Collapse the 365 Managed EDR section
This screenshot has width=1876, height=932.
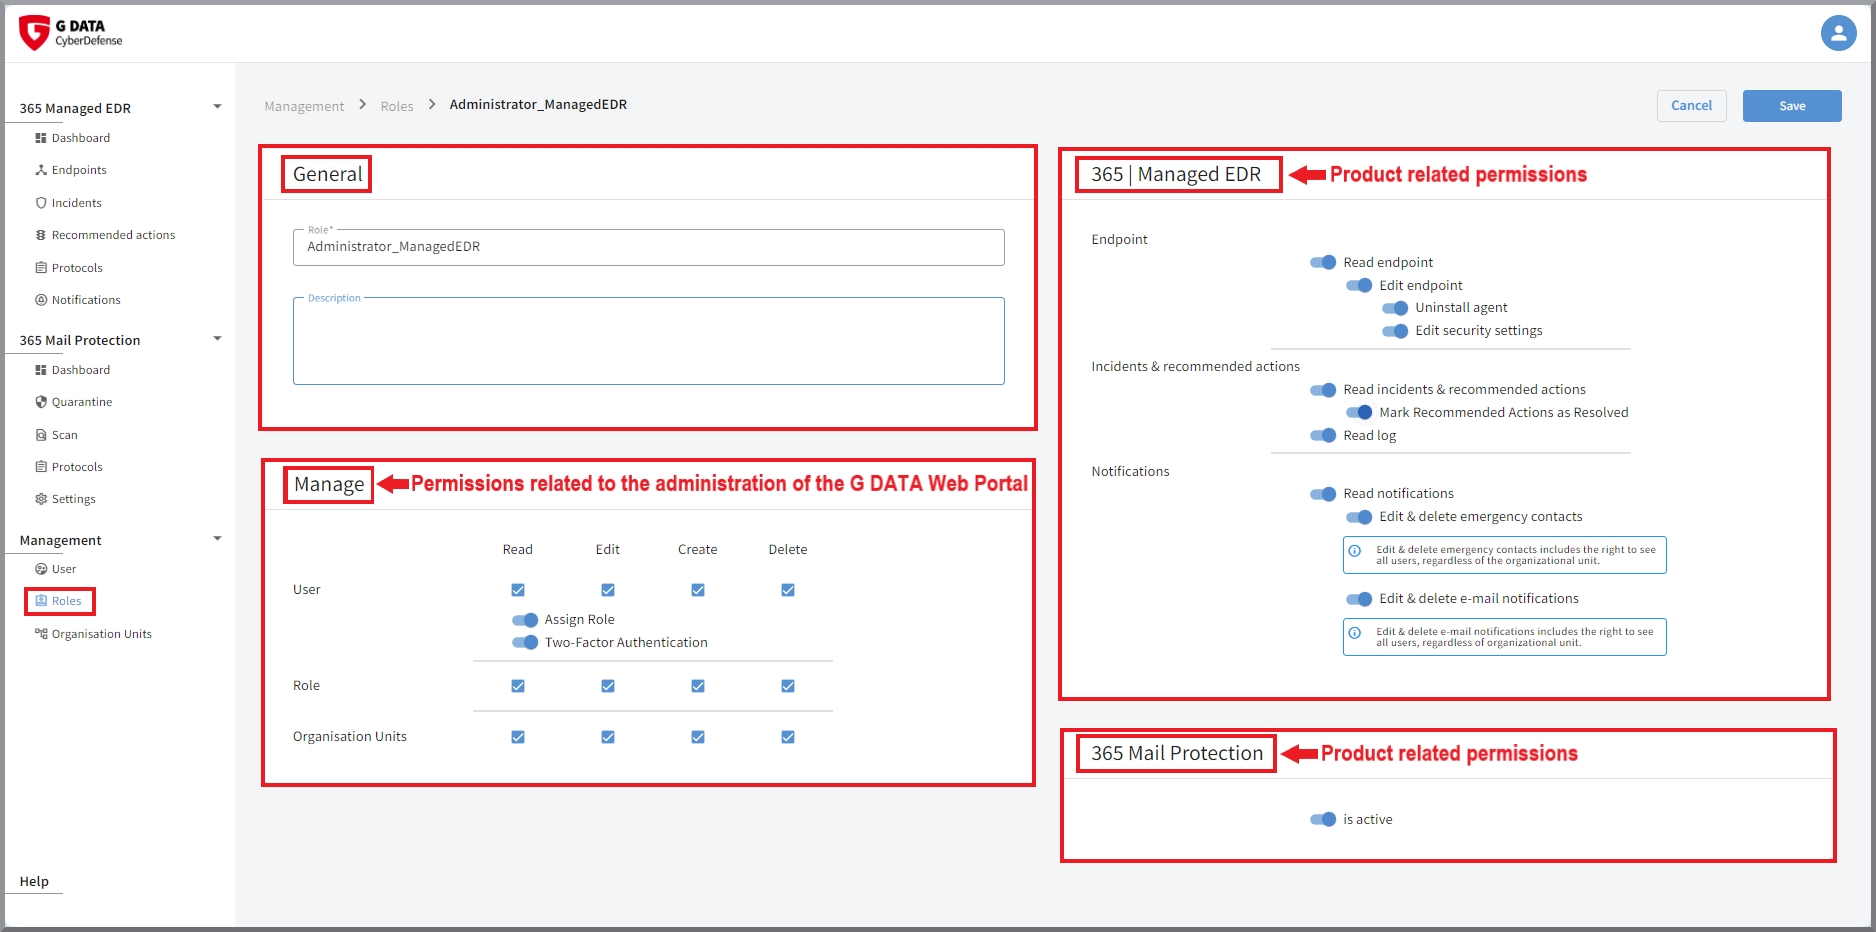click(217, 107)
